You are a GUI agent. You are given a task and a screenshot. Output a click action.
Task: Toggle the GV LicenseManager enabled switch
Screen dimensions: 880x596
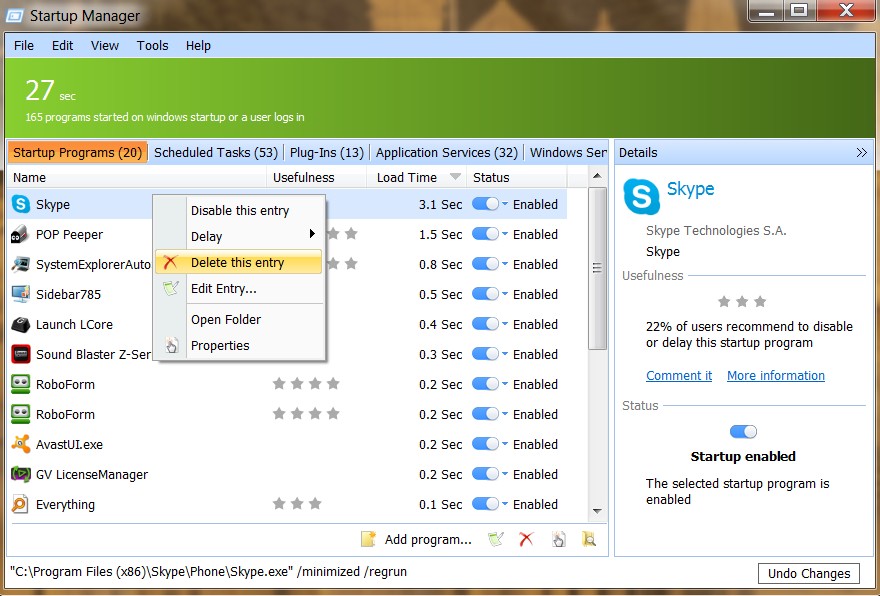(485, 474)
